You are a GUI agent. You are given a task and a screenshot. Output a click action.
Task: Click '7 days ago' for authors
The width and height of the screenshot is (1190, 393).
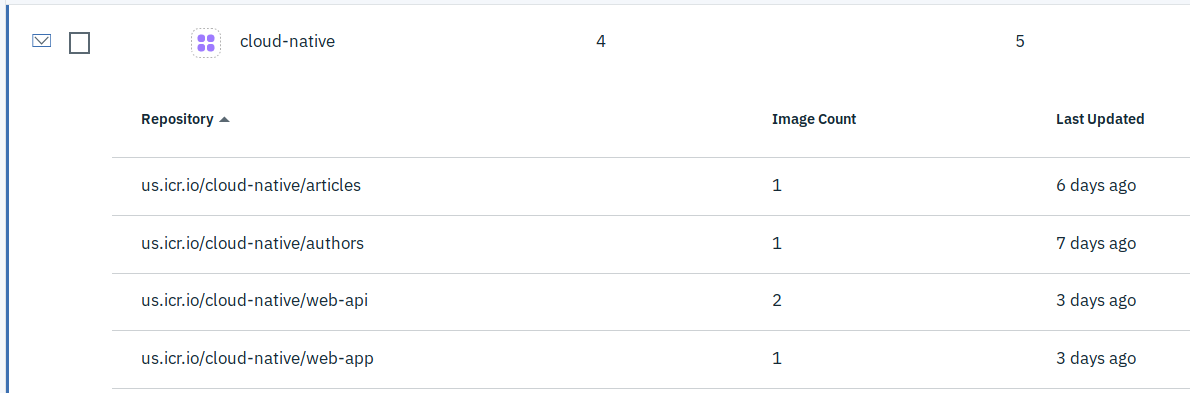click(1096, 243)
